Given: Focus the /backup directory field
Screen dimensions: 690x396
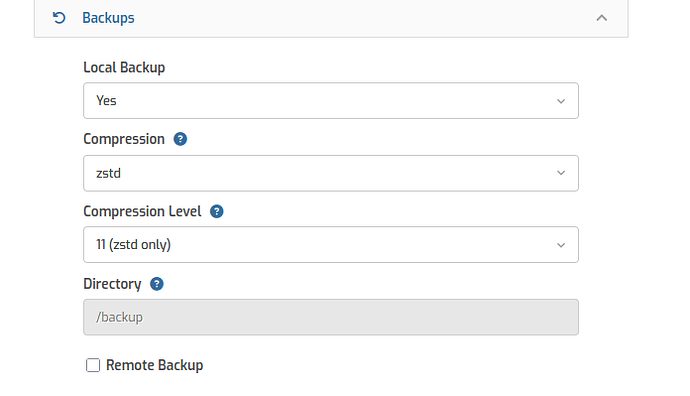Looking at the screenshot, I should point(331,317).
